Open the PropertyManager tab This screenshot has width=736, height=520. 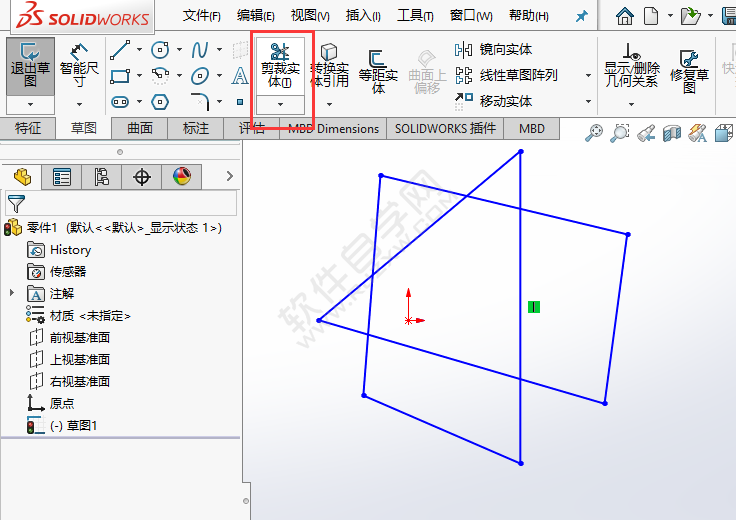(x=61, y=177)
